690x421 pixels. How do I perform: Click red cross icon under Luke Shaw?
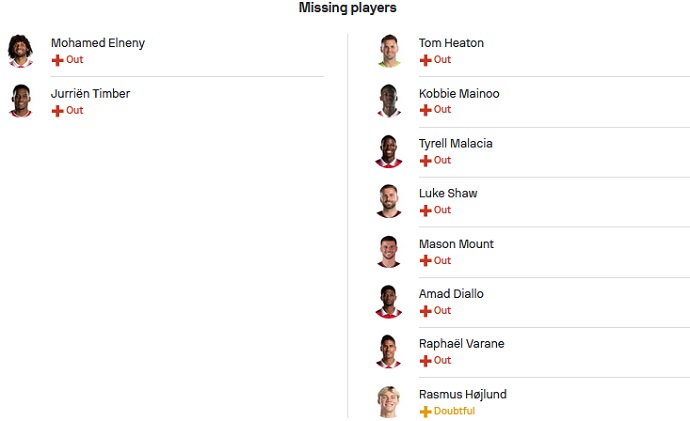[426, 210]
